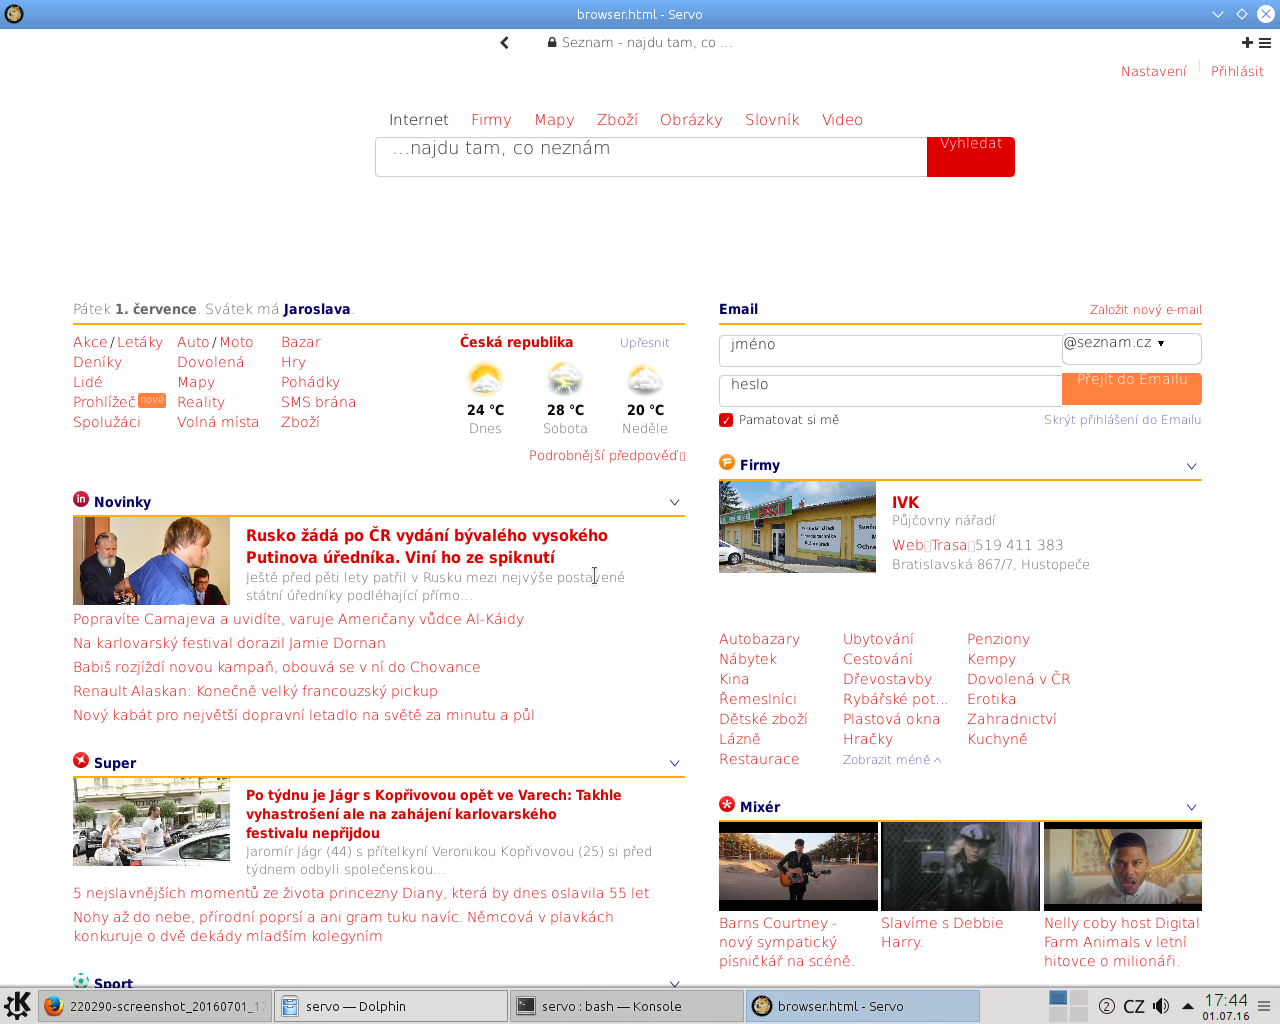Screen dimensions: 1280x1024
Task: Switch to servo — Dolphin taskbar window
Action: (x=391, y=1006)
